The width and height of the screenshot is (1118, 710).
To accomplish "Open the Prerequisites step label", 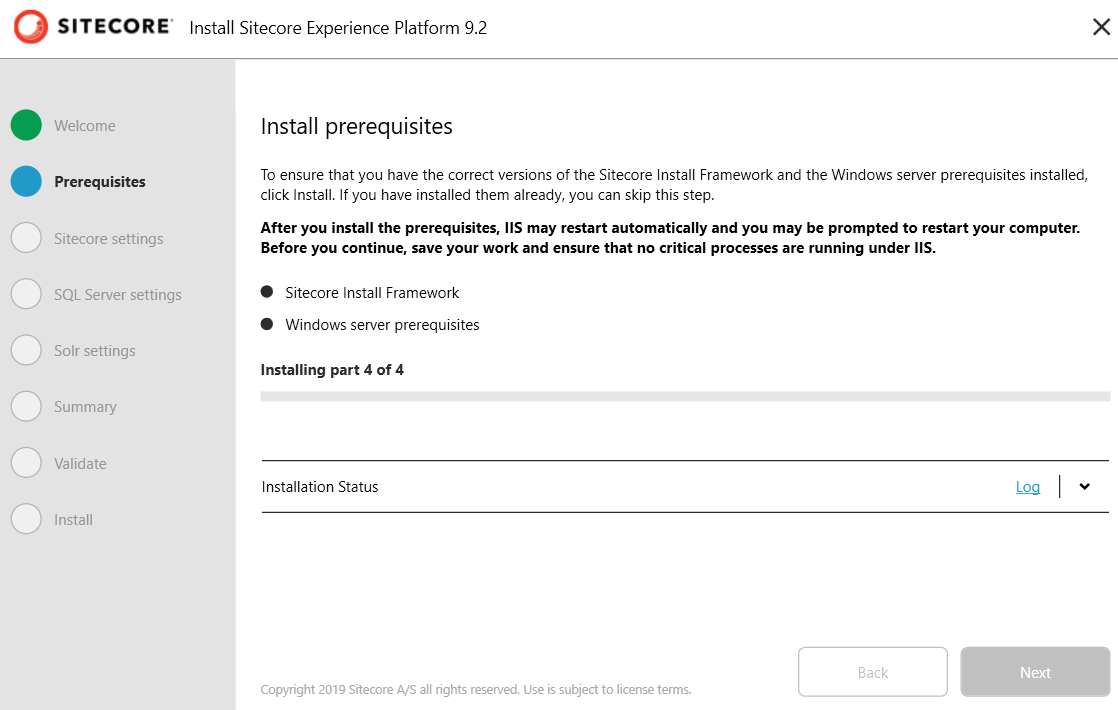I will 100,182.
